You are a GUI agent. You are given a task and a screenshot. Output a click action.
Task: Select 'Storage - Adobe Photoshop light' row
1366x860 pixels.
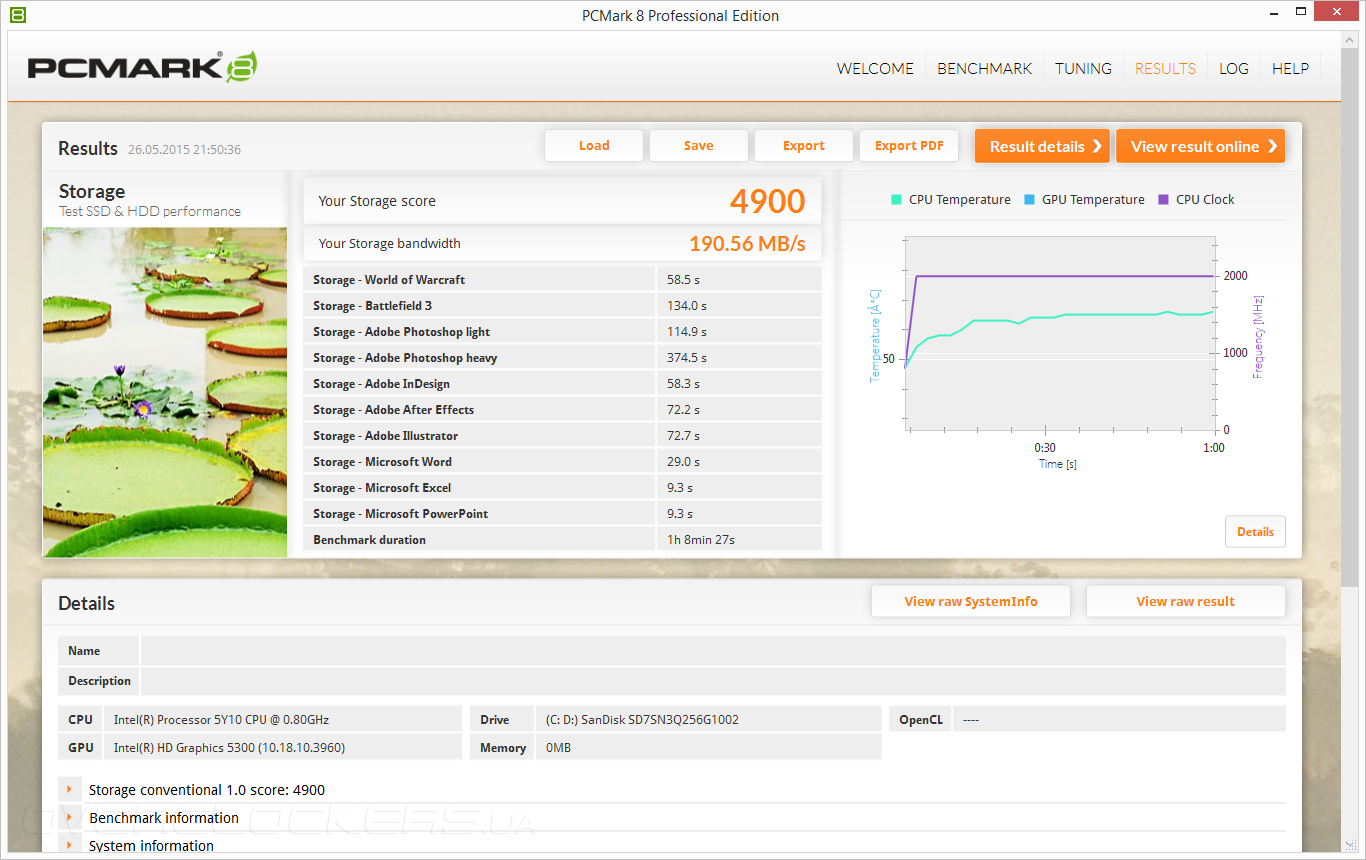562,332
